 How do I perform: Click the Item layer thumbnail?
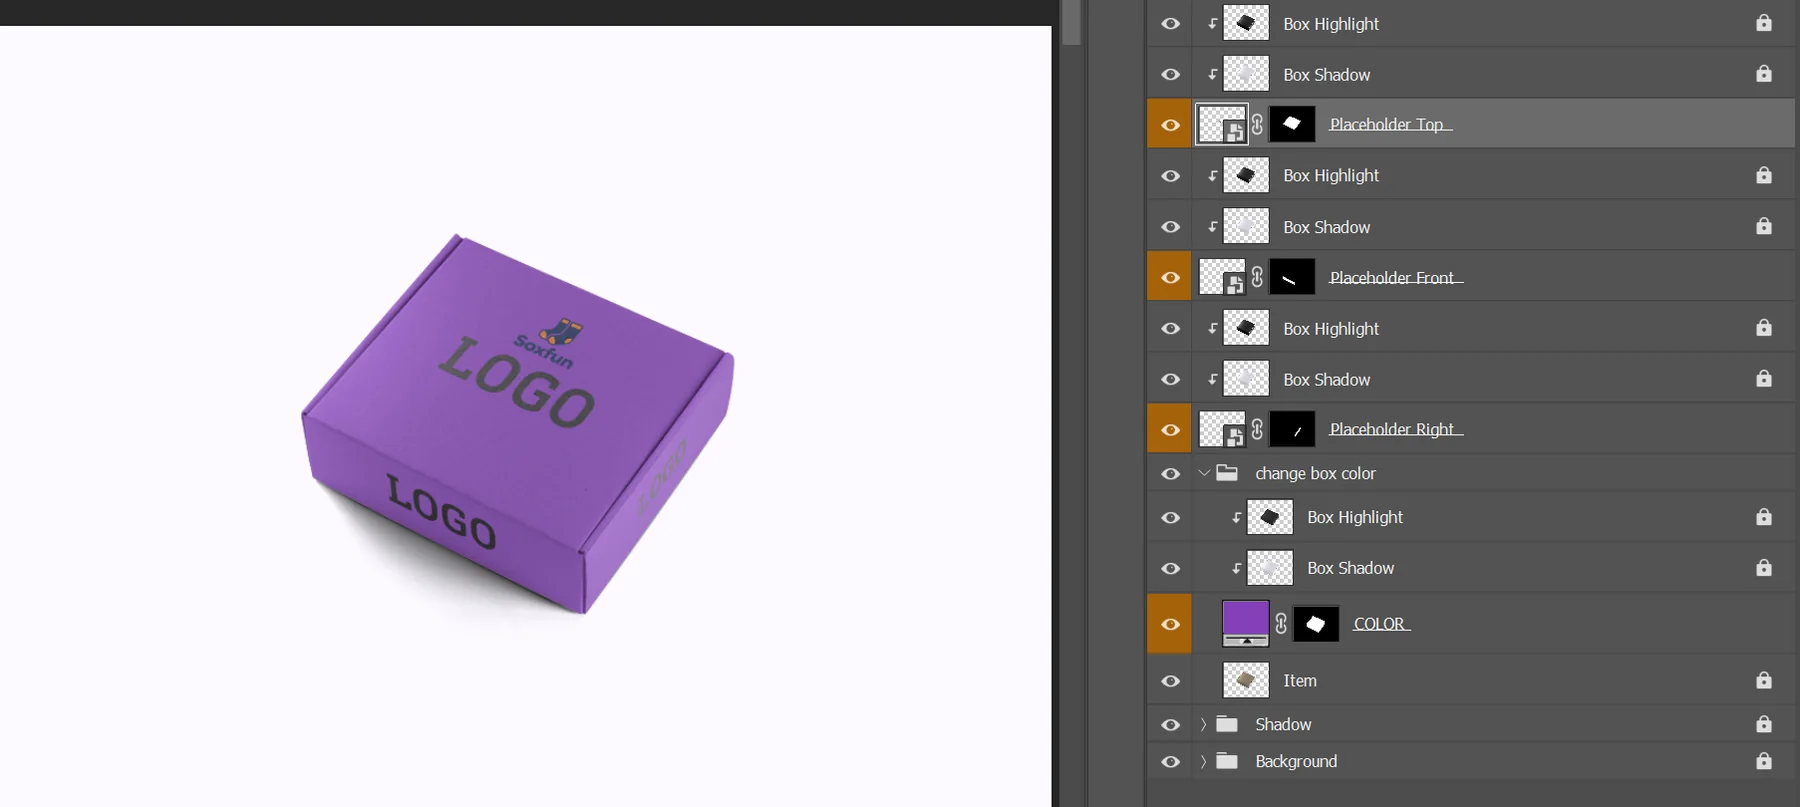click(x=1246, y=680)
